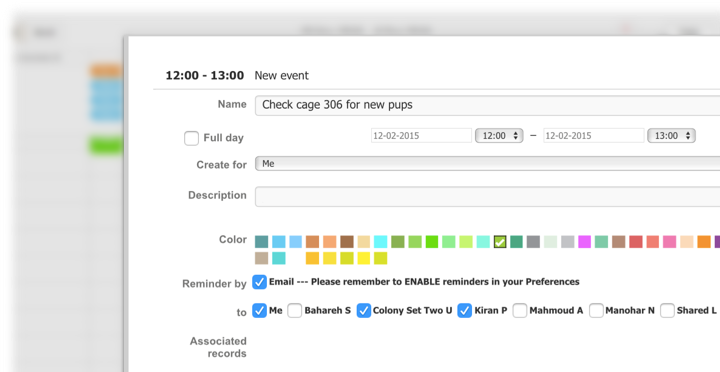Tick the Mahmoud A checkbox
This screenshot has height=372, width=720.
point(520,310)
